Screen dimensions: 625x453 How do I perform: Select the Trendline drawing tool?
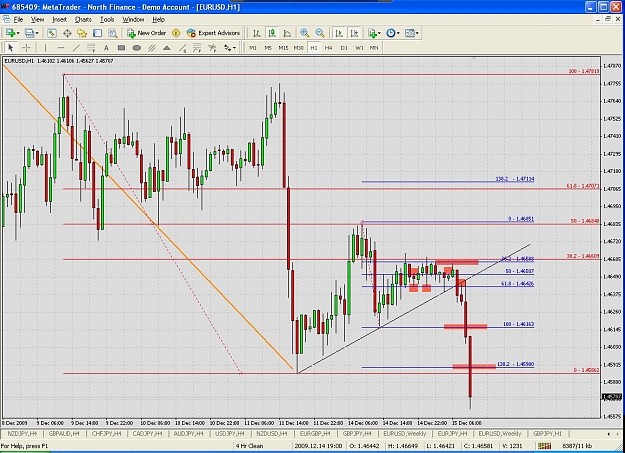76,48
